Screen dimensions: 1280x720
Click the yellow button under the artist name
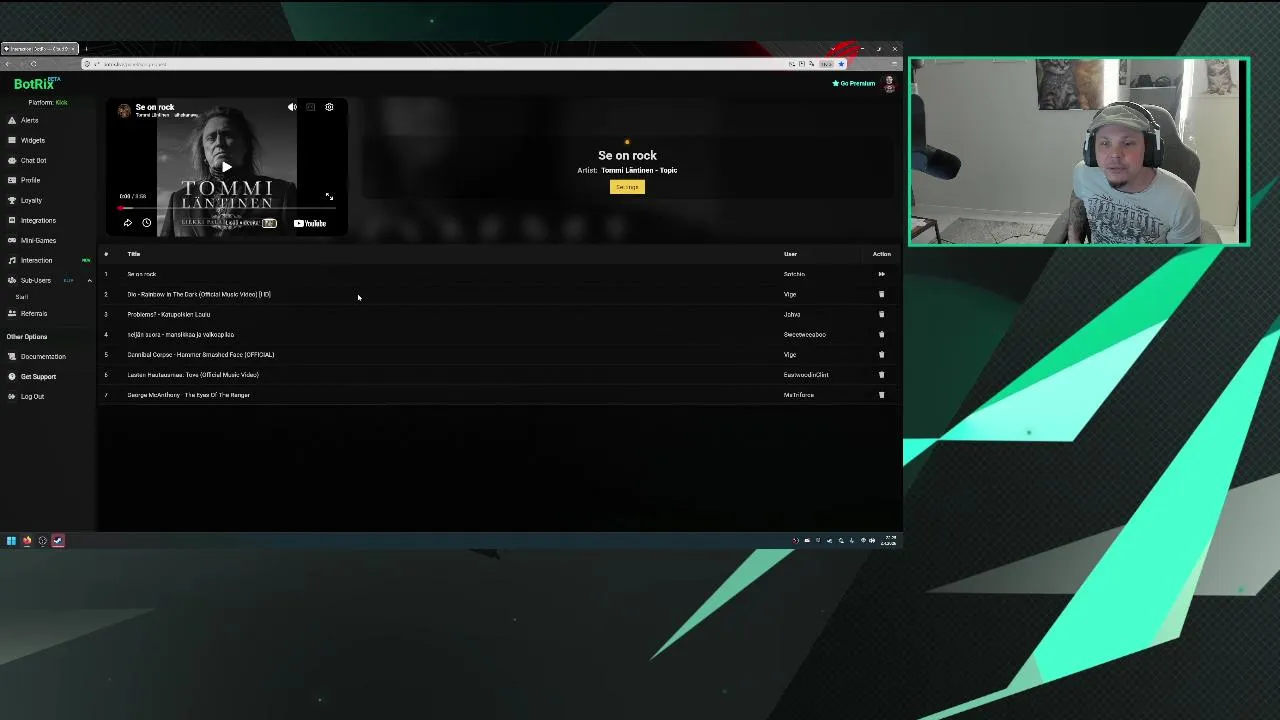click(627, 187)
